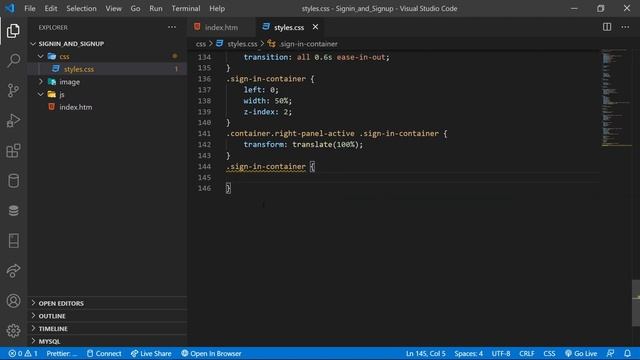The width and height of the screenshot is (640, 360).
Task: Open the Manage gear icon
Action: [13, 331]
